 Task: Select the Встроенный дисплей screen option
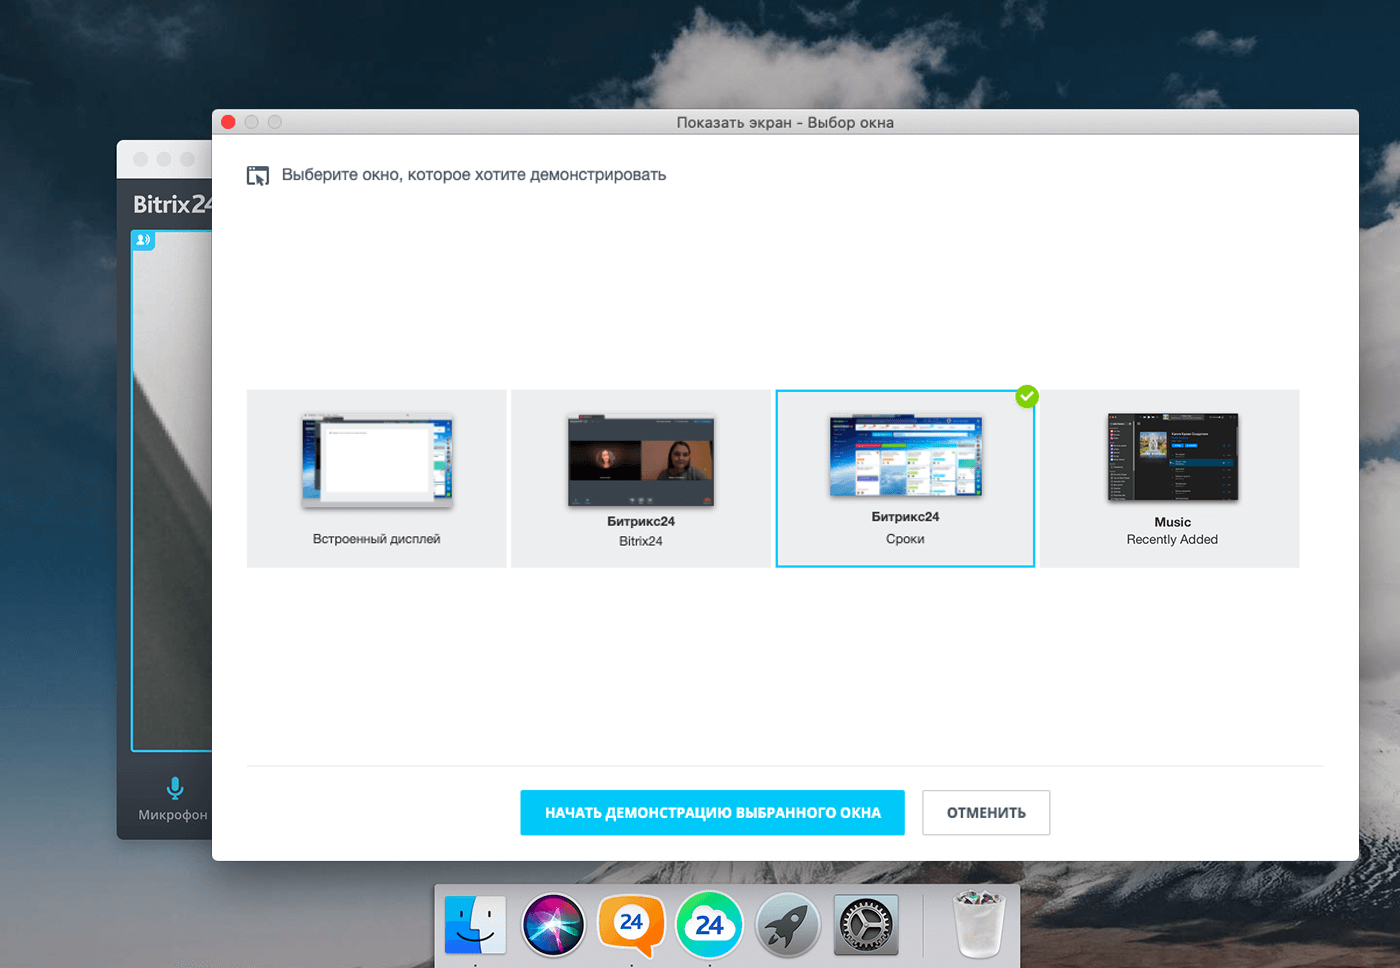pyautogui.click(x=377, y=478)
